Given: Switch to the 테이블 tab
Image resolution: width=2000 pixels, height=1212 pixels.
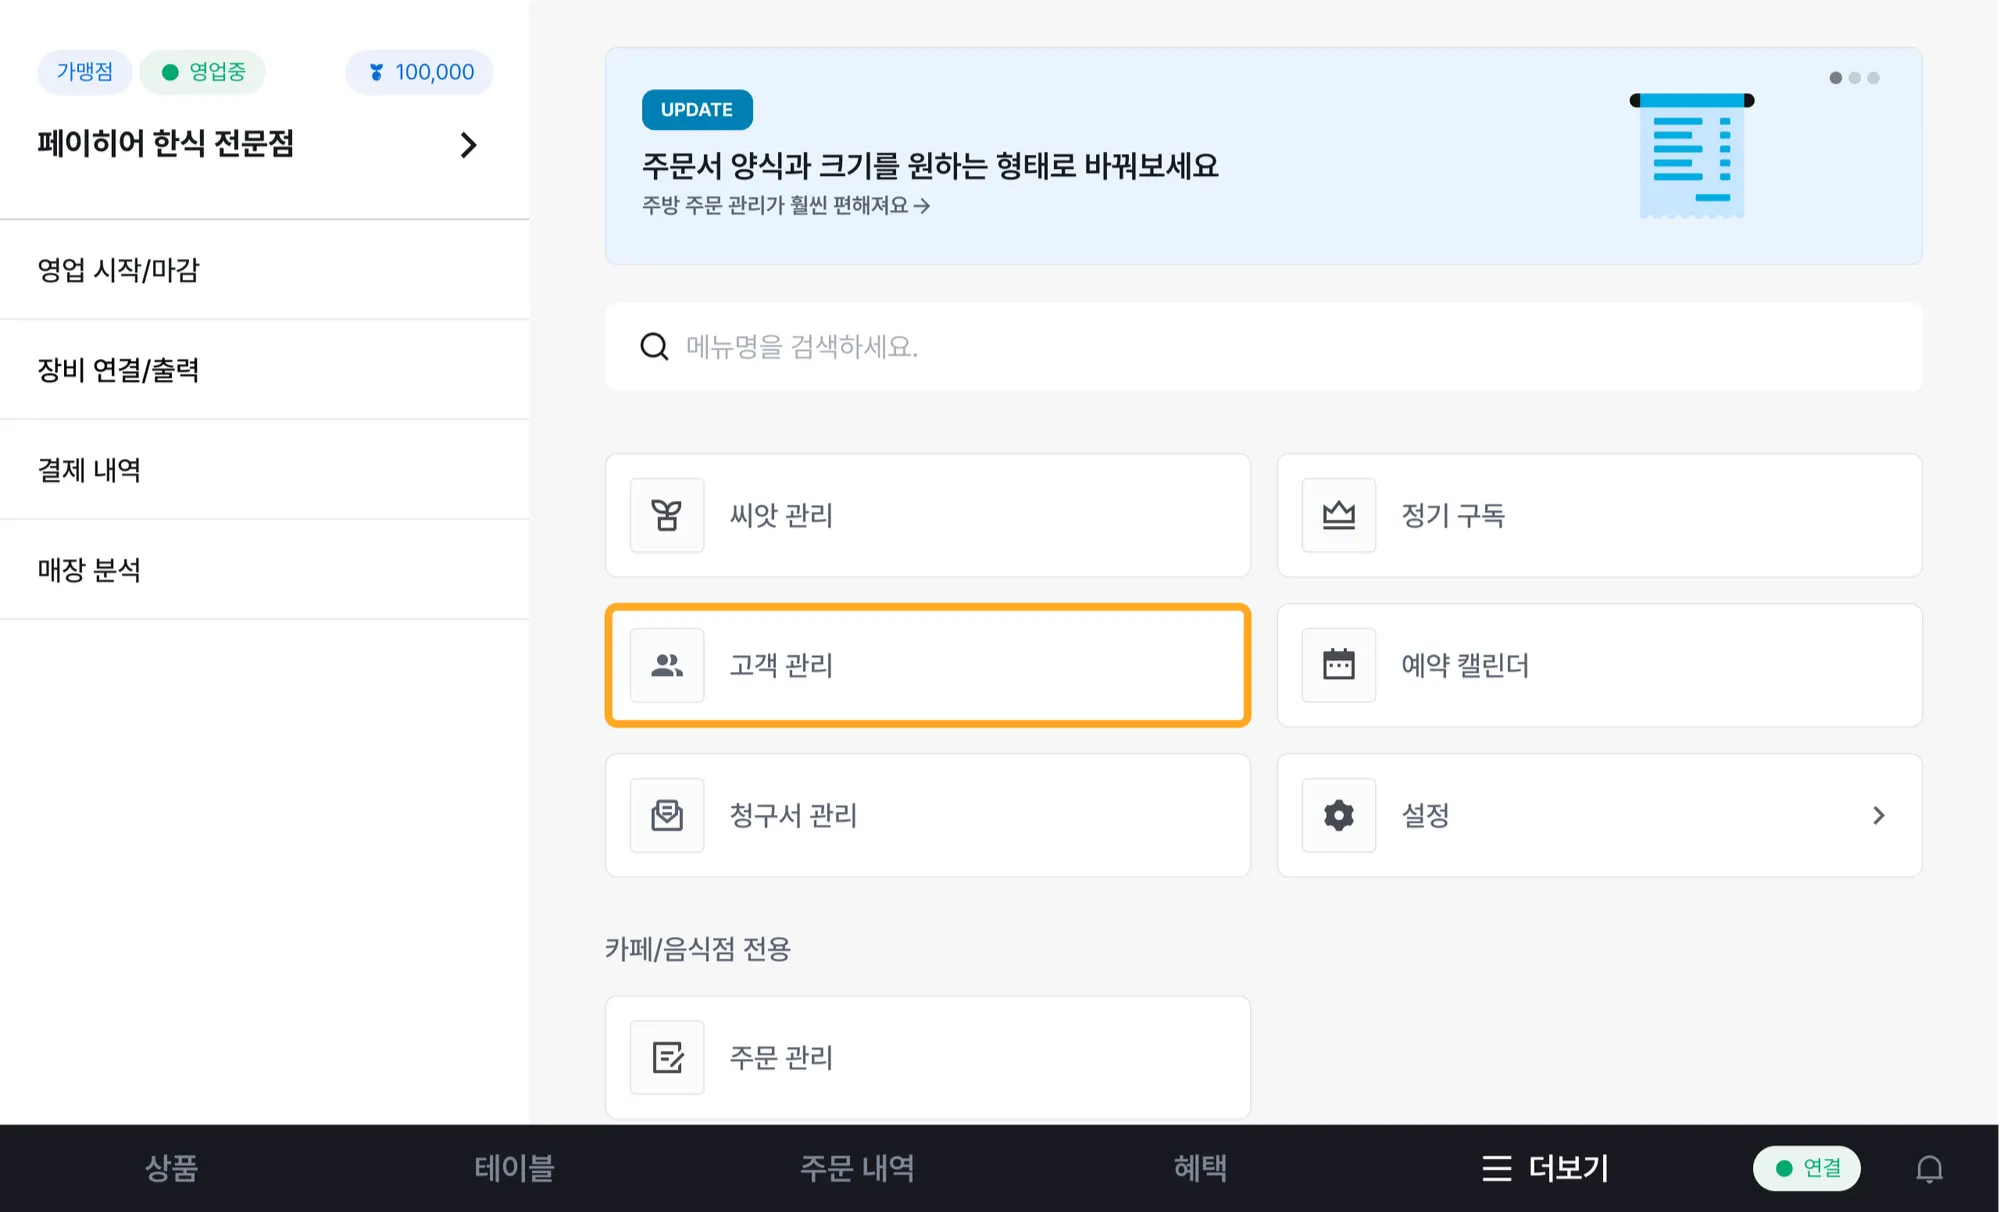Looking at the screenshot, I should (514, 1168).
